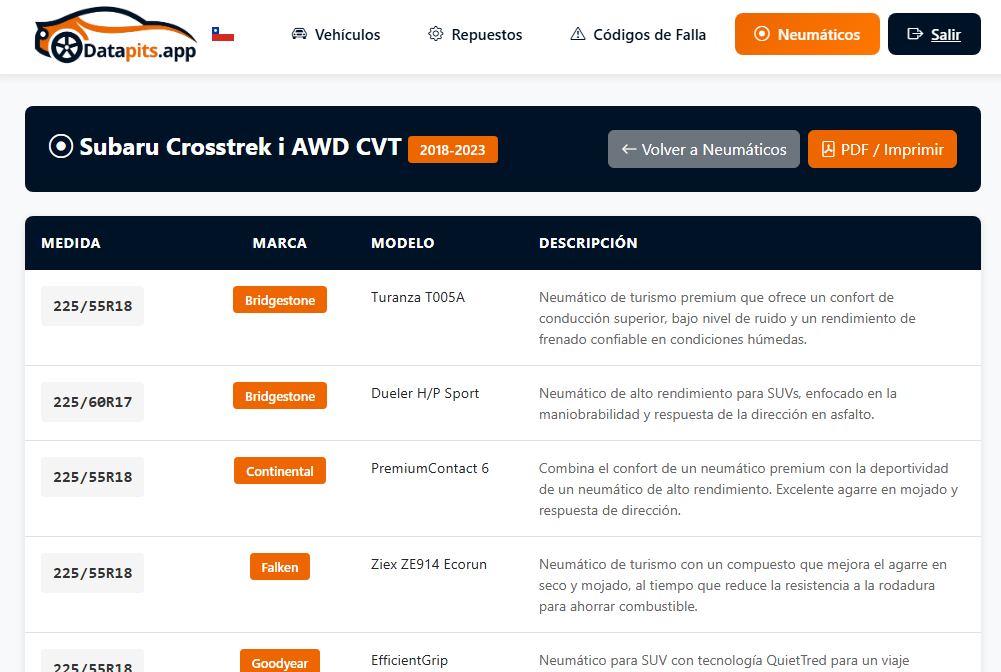
Task: Click Bridgestone badge in Turanza T005A row
Action: coord(280,300)
